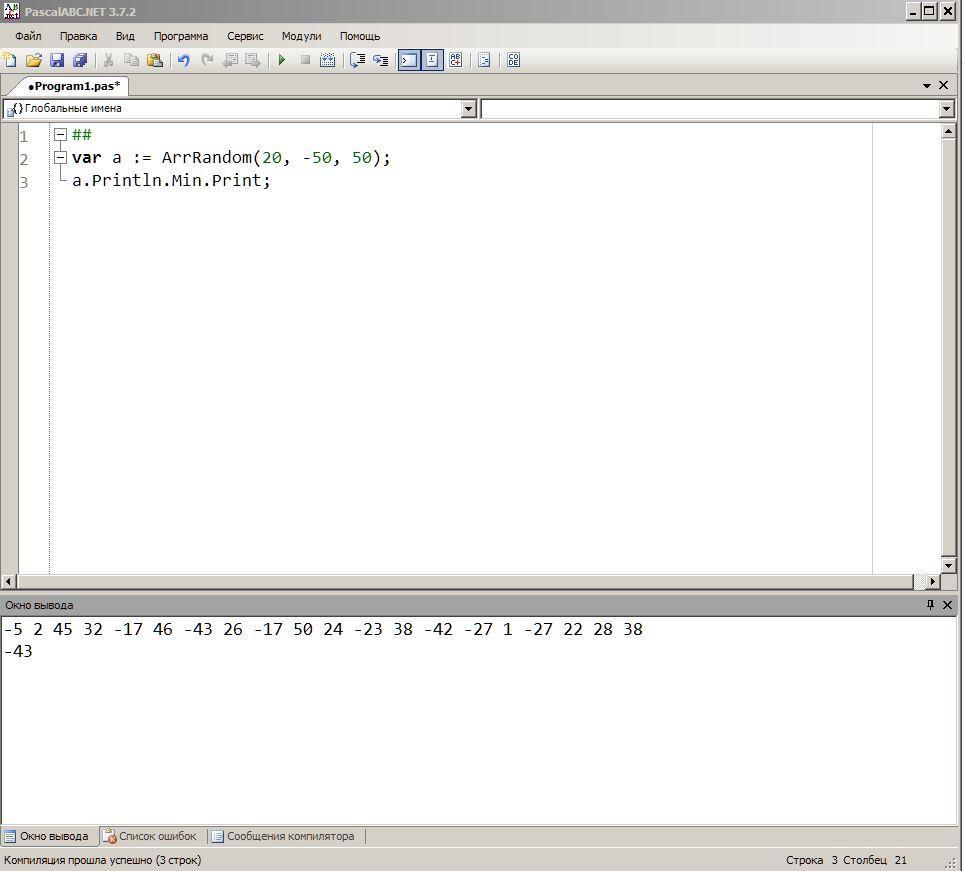Open the editor tab list dropdown arrow

[927, 86]
